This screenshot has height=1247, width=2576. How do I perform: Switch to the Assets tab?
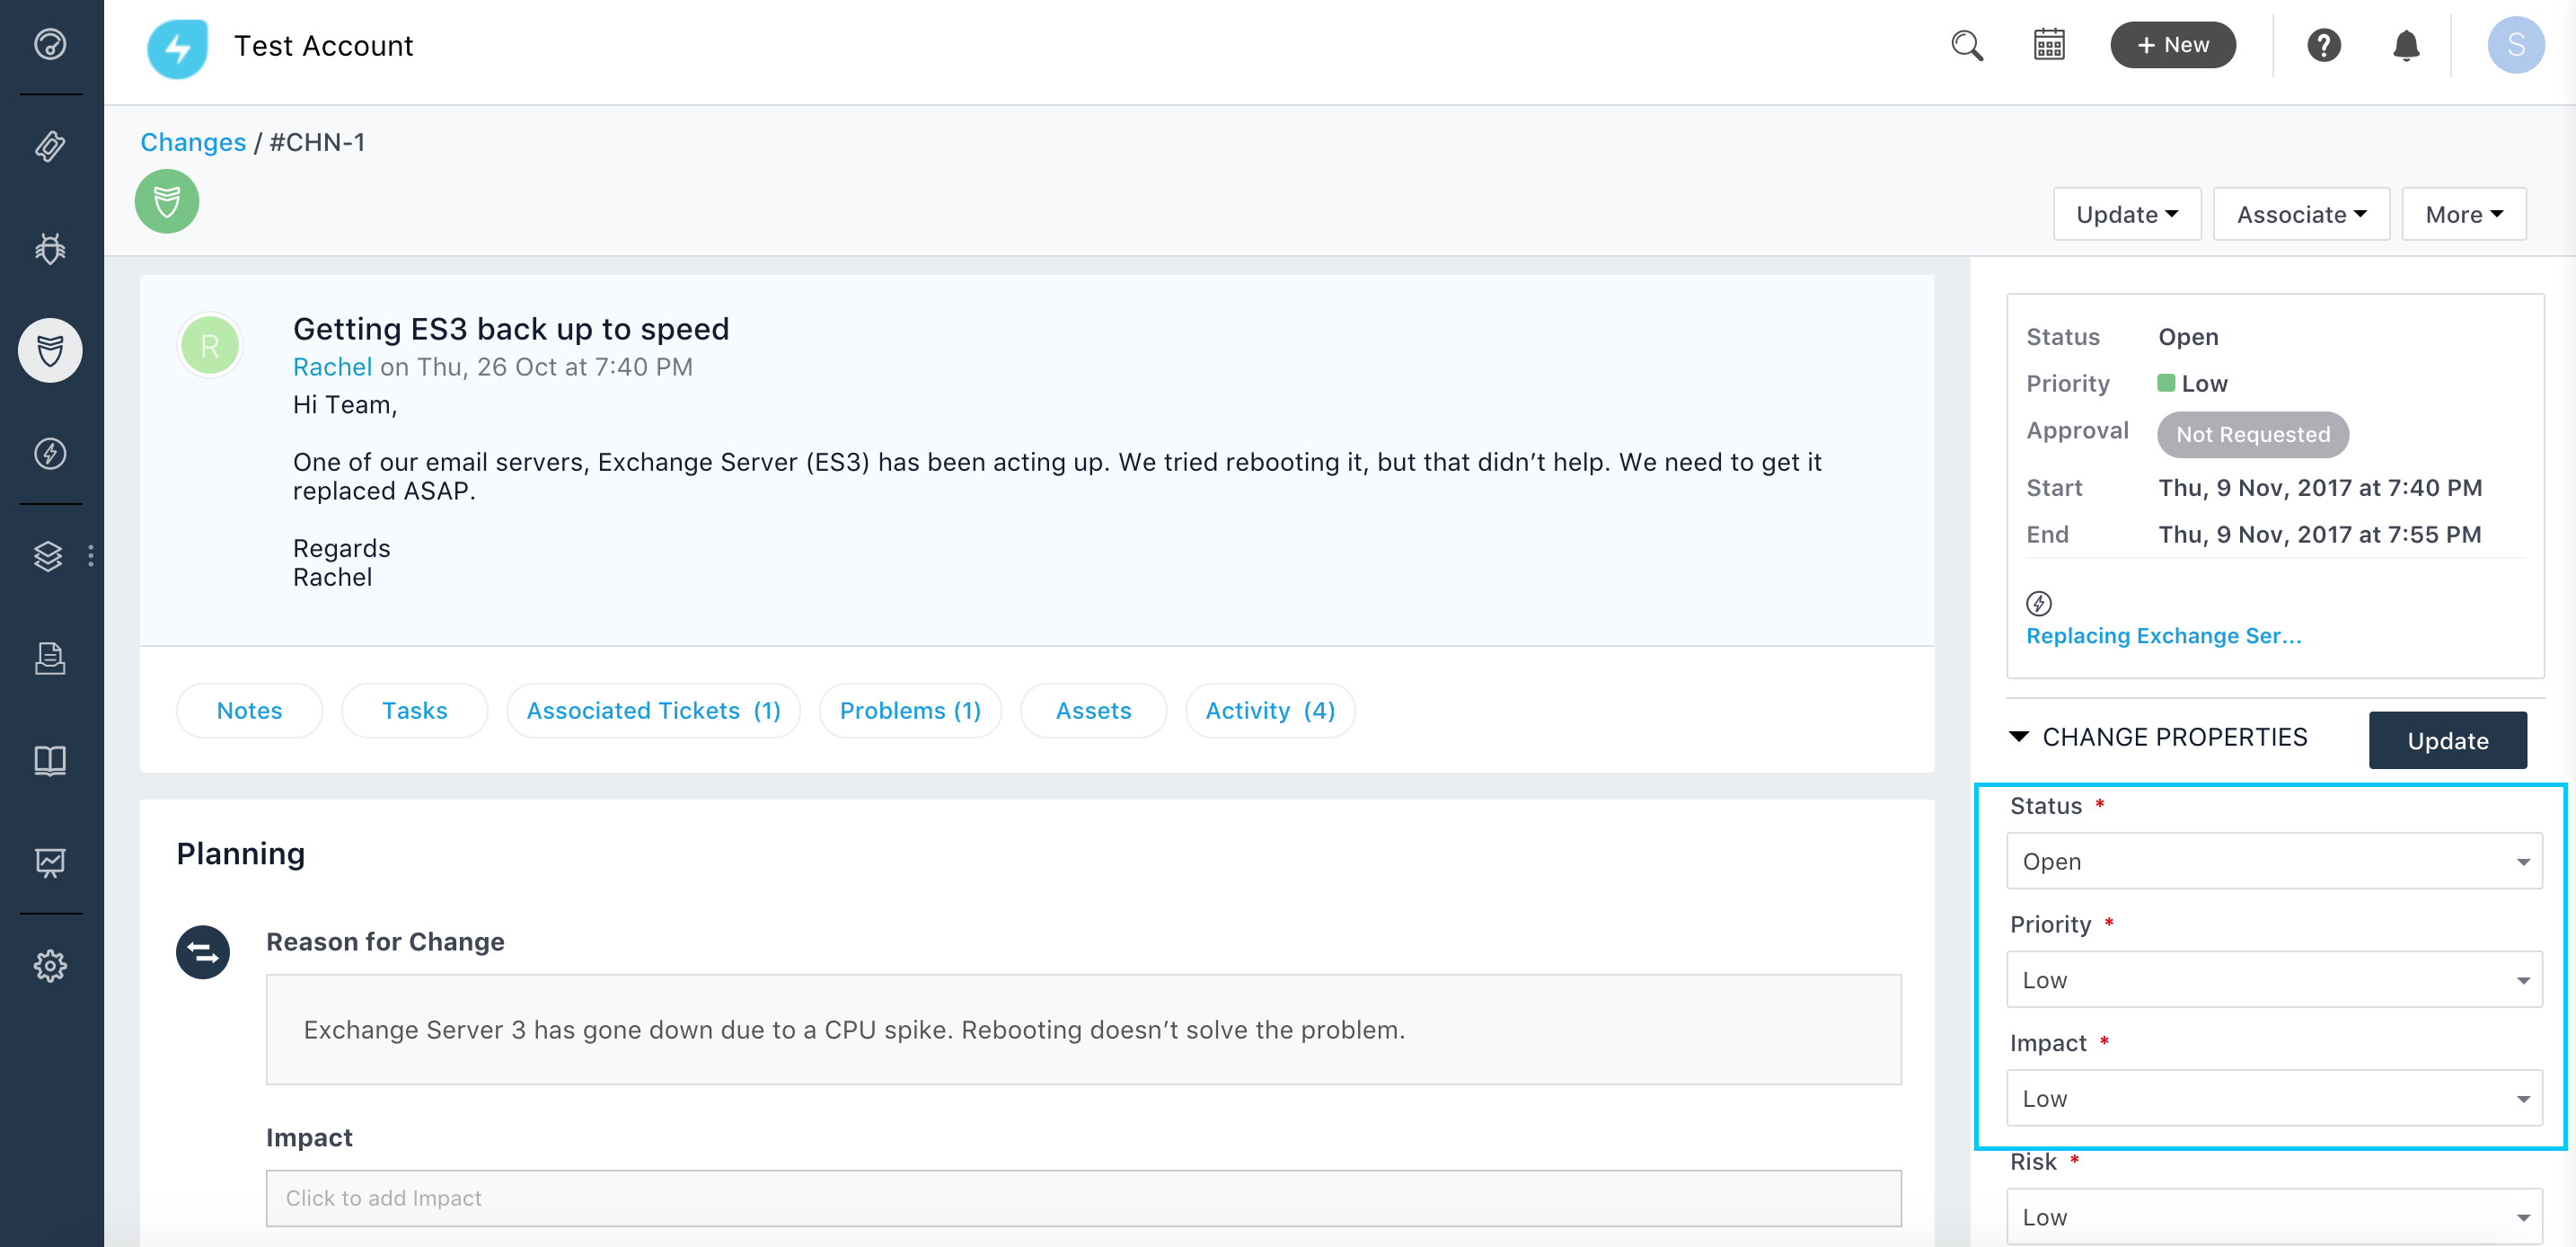pos(1093,710)
